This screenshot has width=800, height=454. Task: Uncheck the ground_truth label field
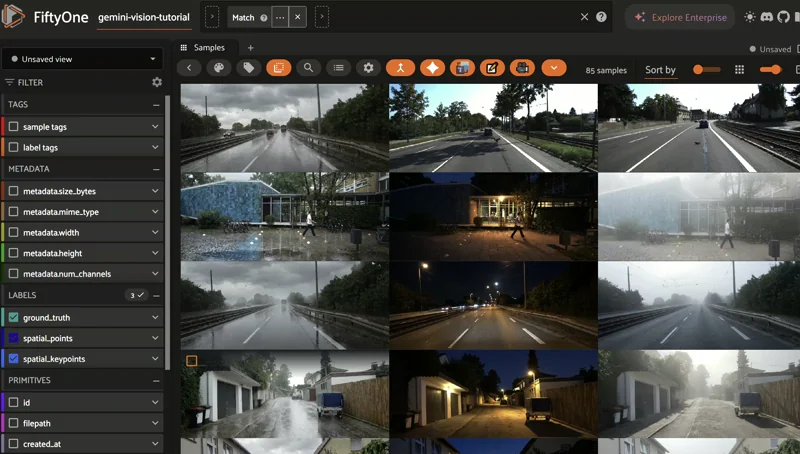point(14,318)
